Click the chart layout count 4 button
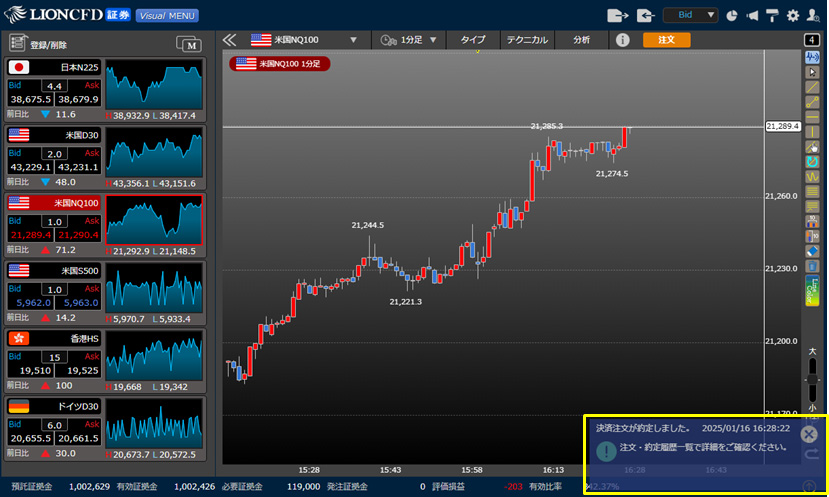 pyautogui.click(x=812, y=40)
